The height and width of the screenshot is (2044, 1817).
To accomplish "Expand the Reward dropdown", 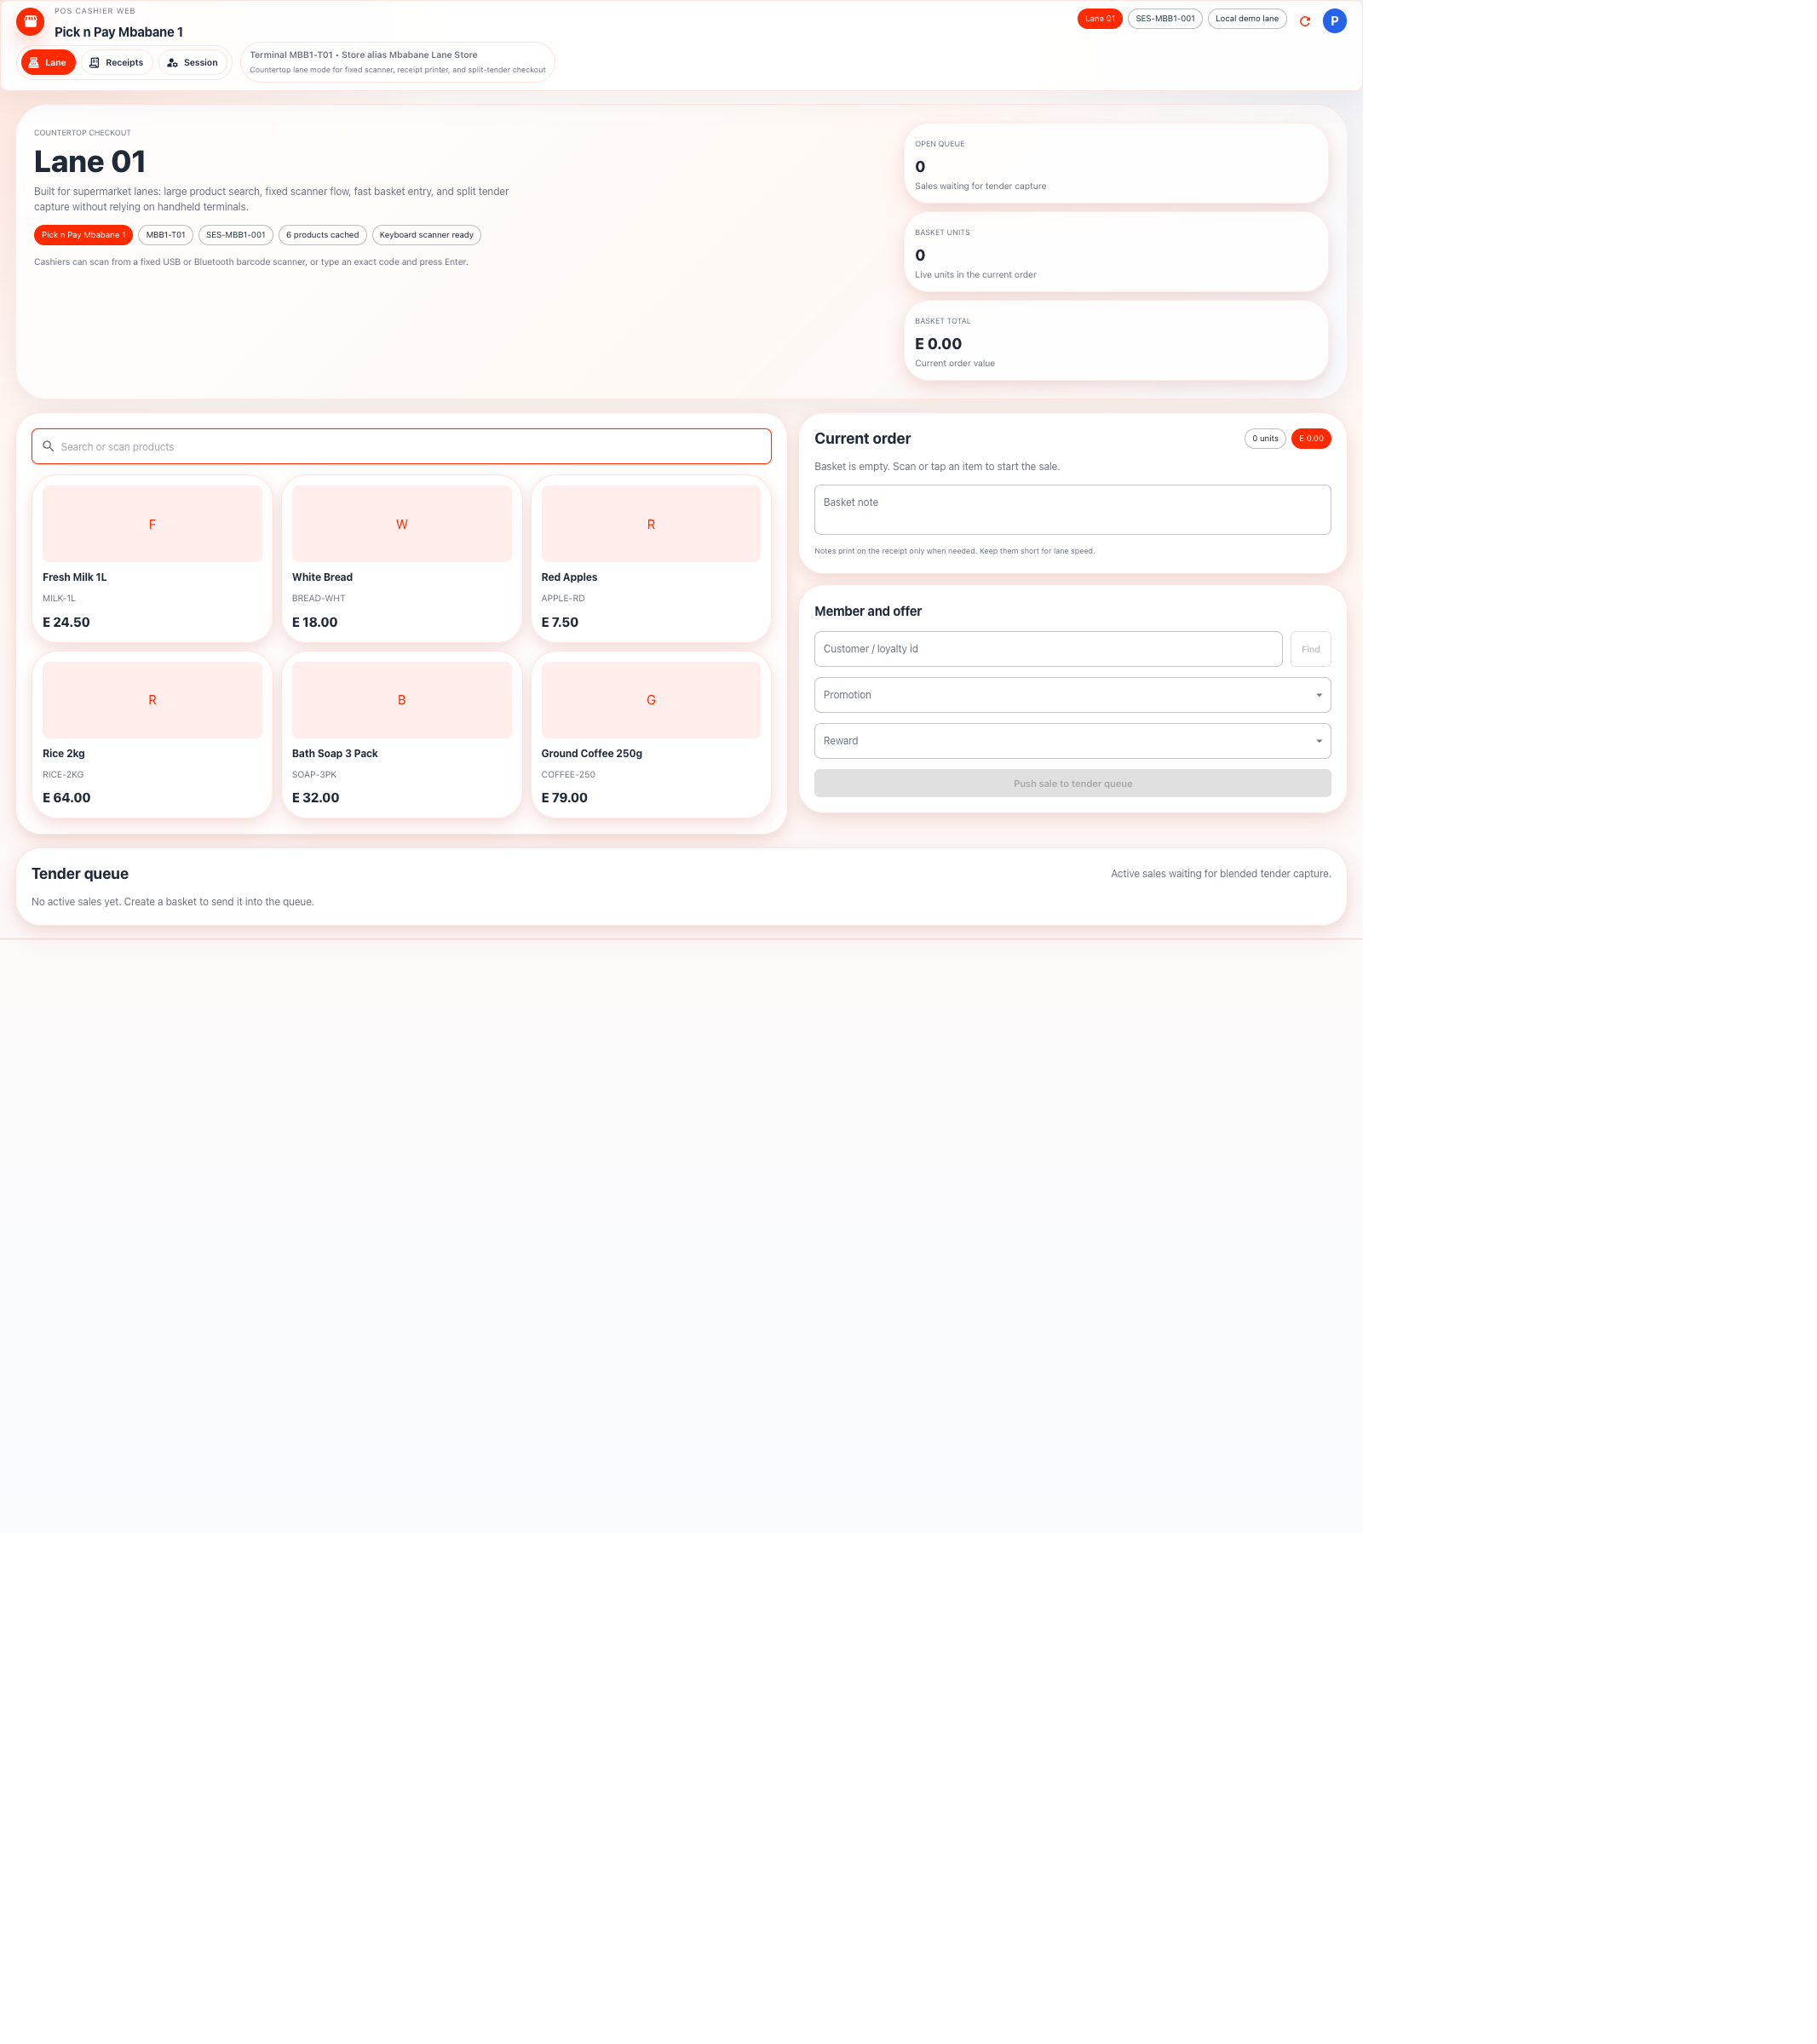I will 1072,741.
